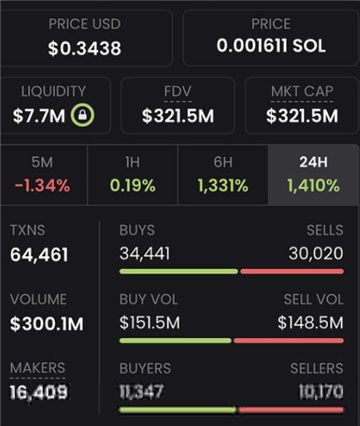The height and width of the screenshot is (426, 360).
Task: Click the MKT CAP dotted-underline label
Action: click(302, 92)
